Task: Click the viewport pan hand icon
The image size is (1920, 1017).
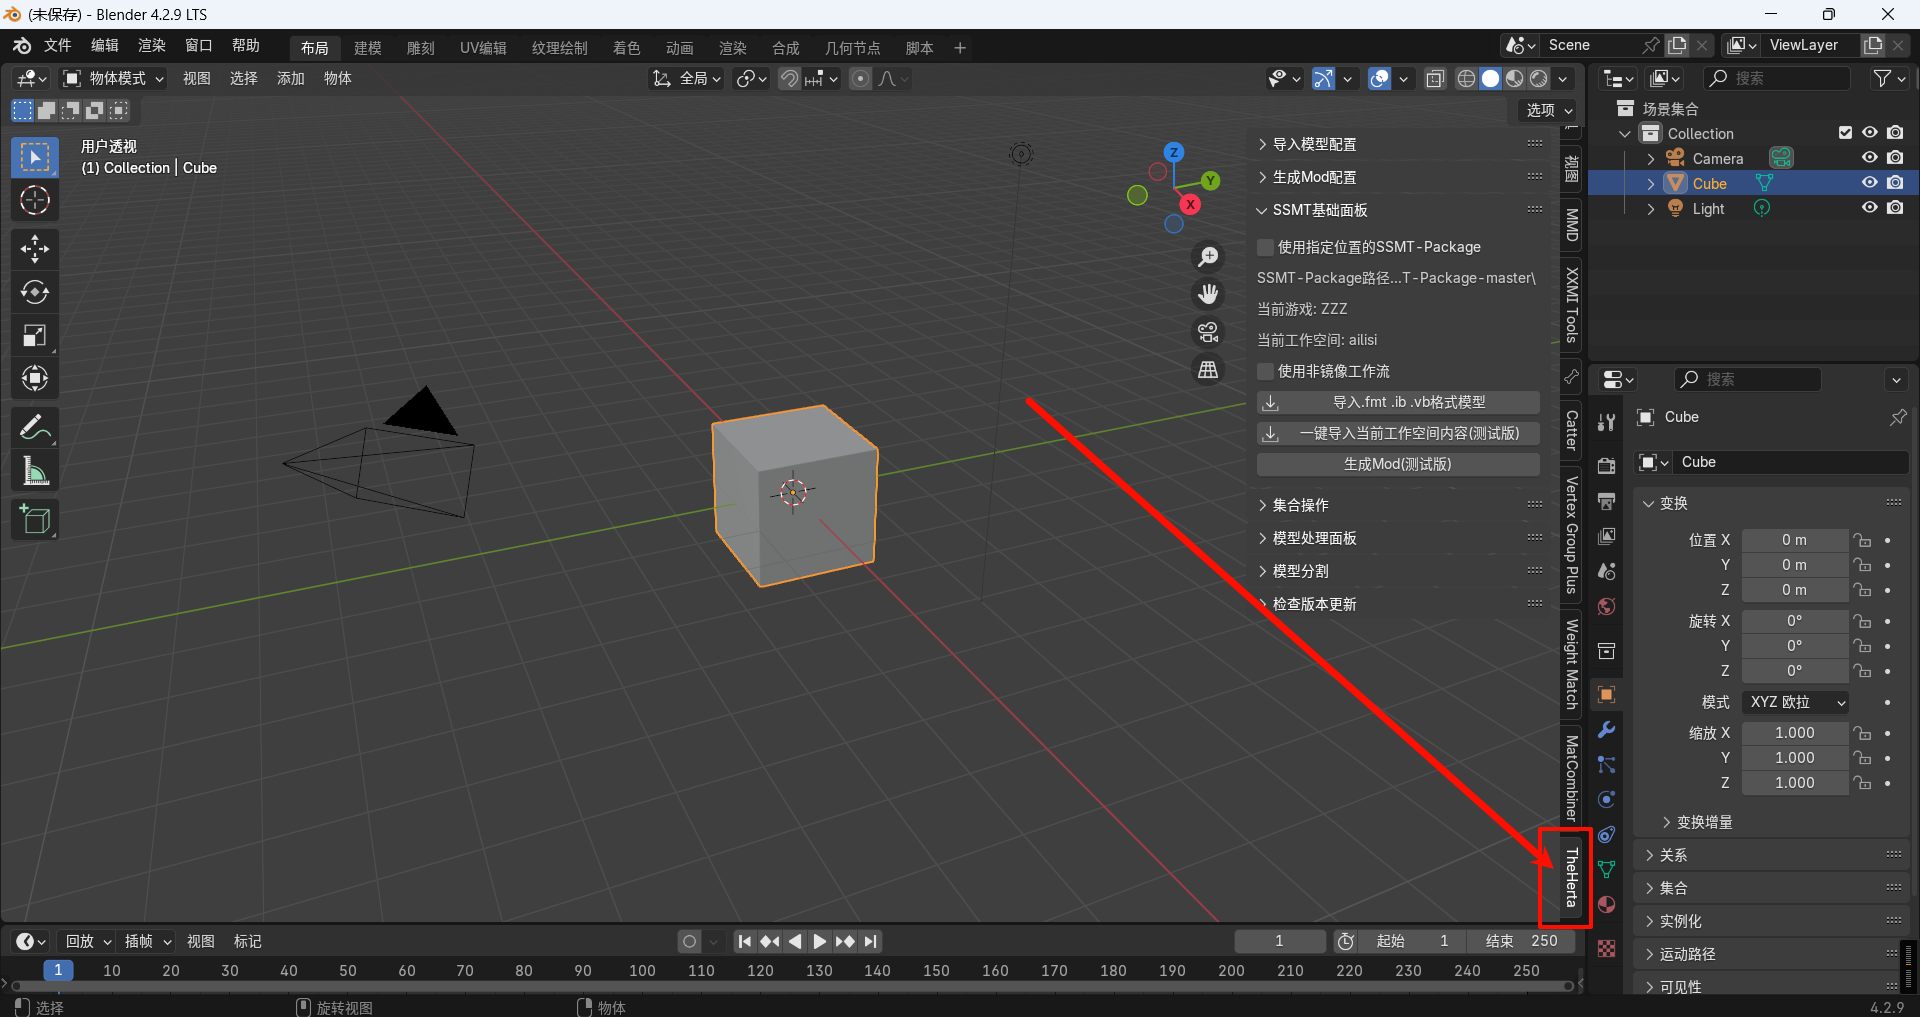Action: 1209,294
